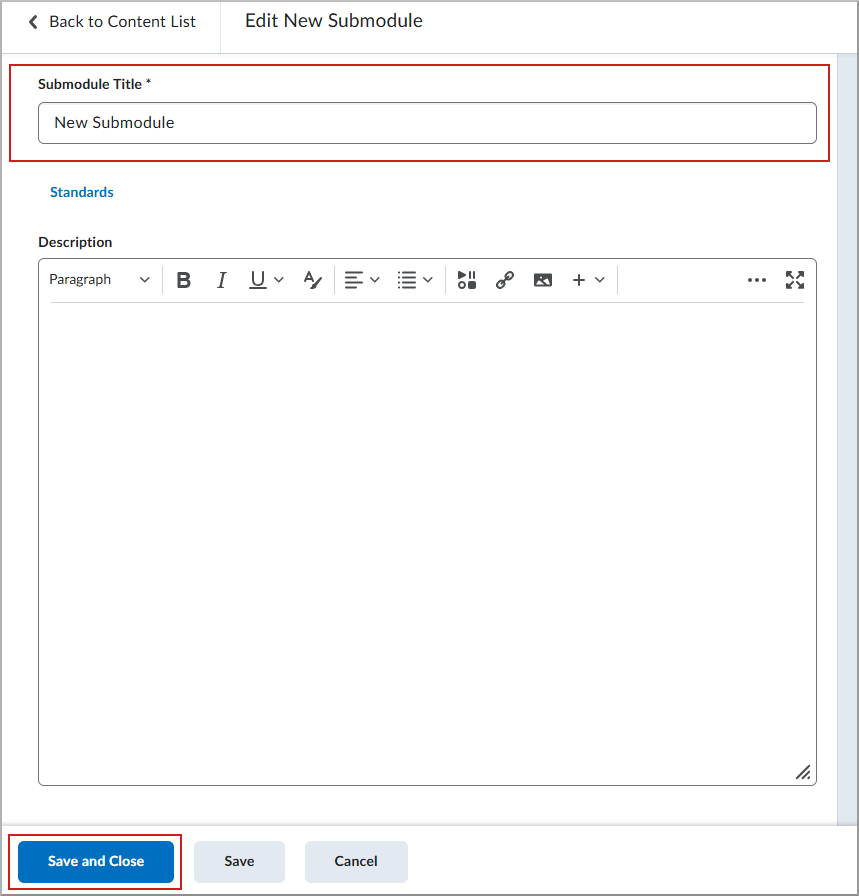
Task: Click the Save button
Action: [239, 861]
